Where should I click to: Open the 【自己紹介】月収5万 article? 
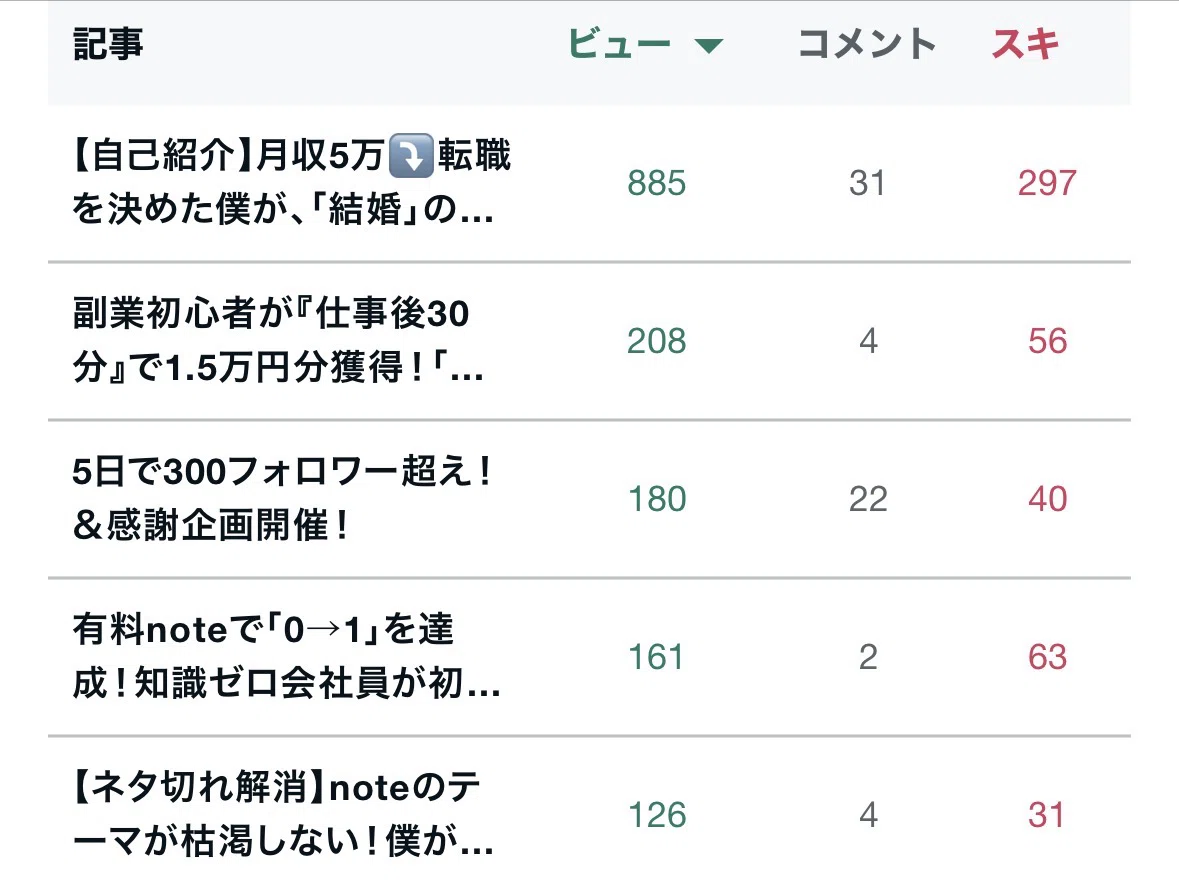point(292,182)
